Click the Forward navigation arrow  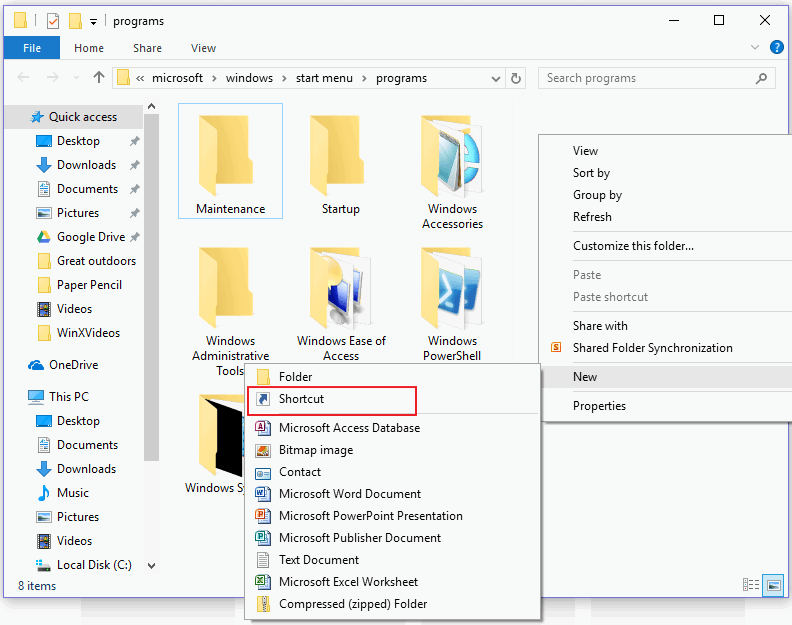click(x=53, y=77)
